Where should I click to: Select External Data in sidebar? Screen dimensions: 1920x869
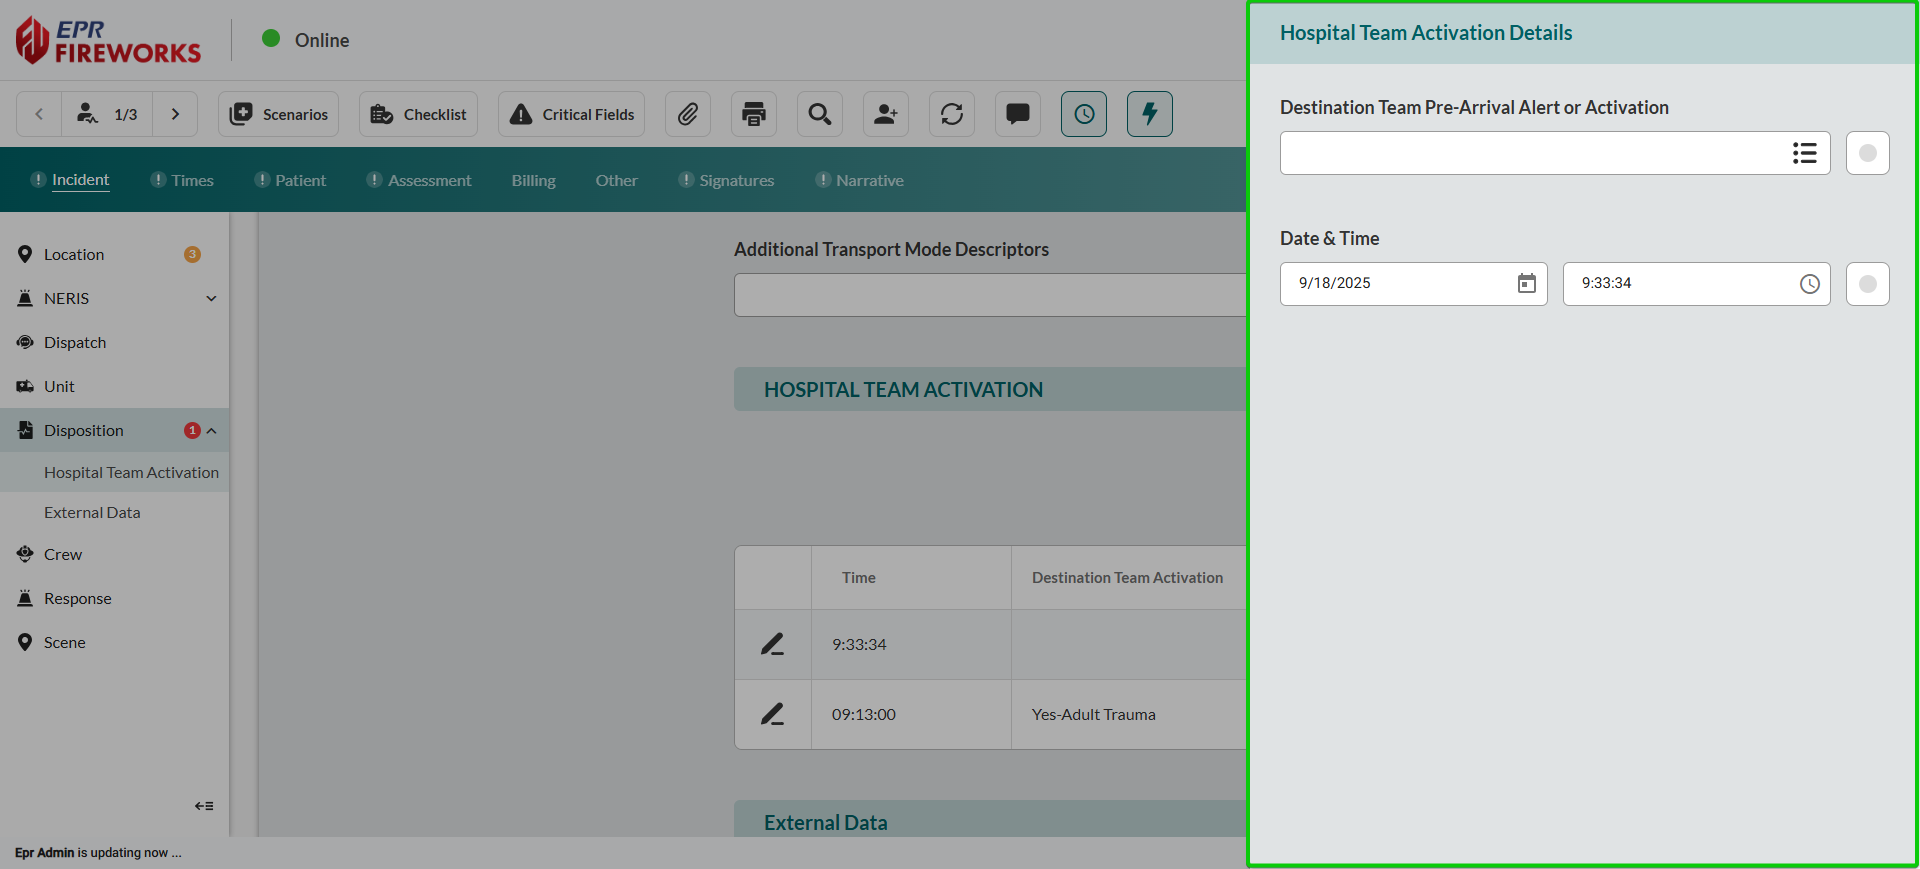[92, 512]
